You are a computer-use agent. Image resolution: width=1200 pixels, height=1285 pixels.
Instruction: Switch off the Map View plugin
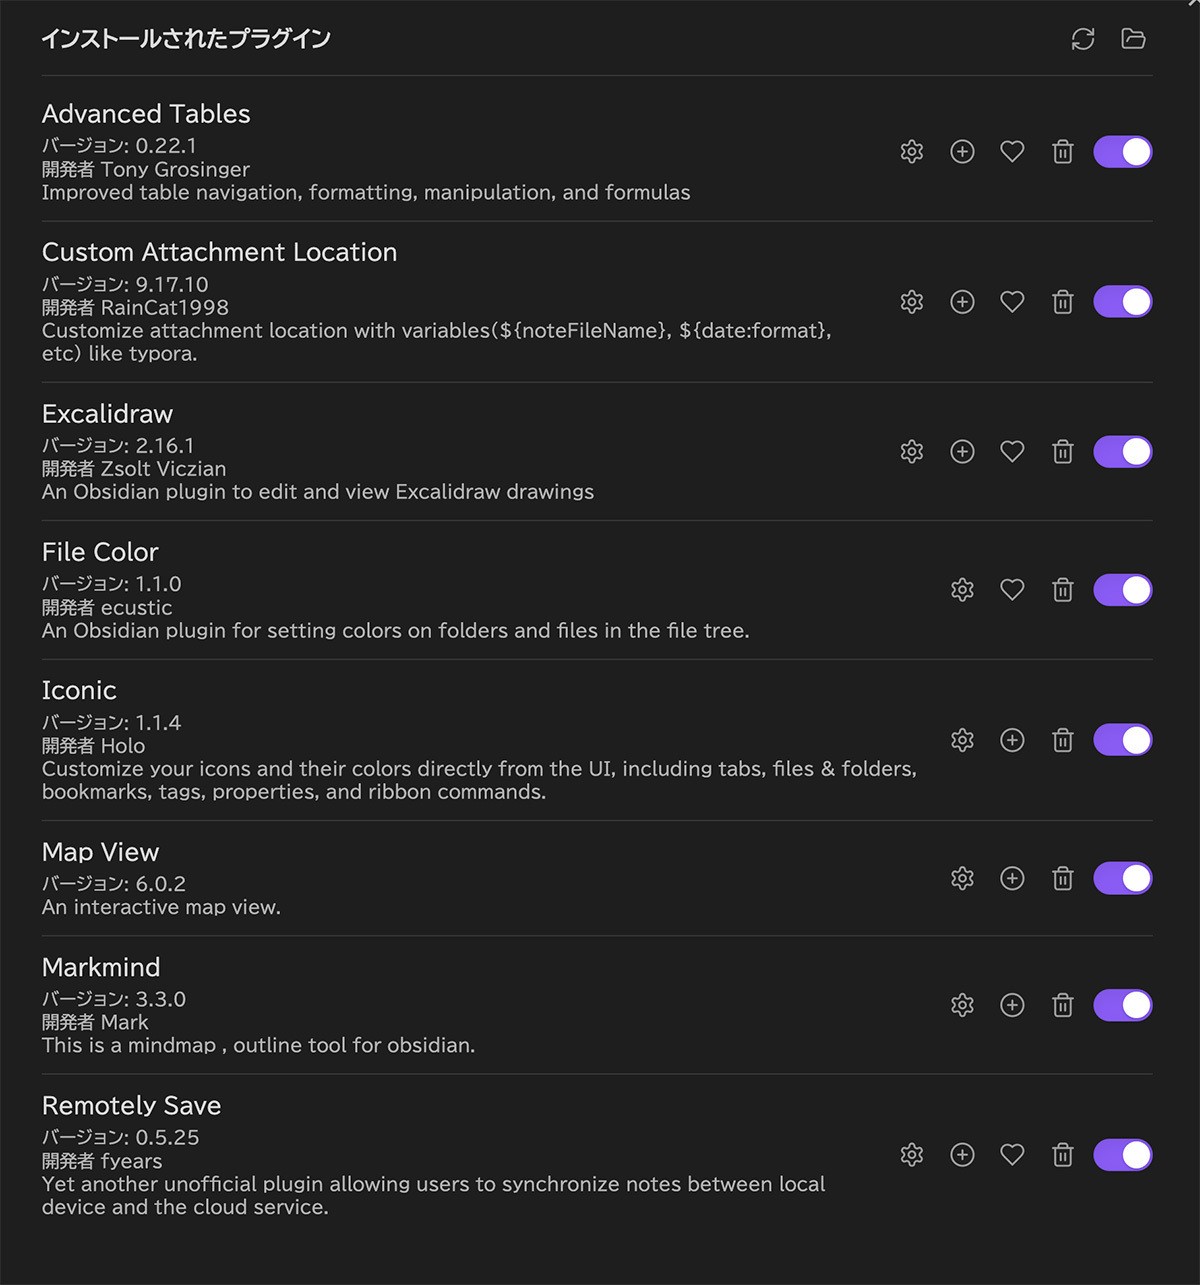[x=1122, y=878]
